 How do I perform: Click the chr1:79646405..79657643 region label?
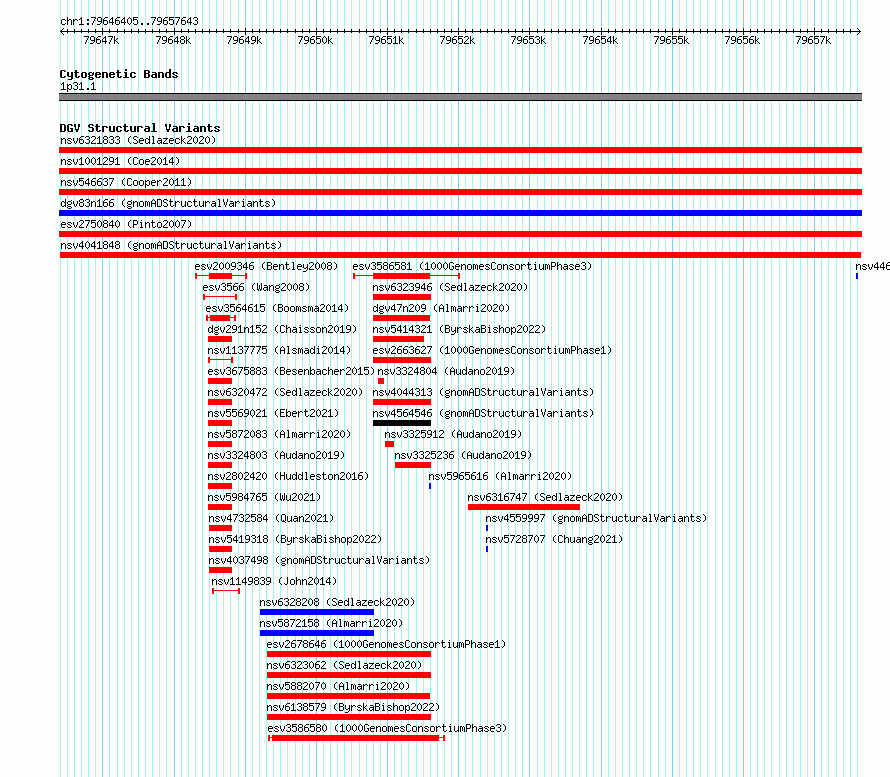click(129, 22)
